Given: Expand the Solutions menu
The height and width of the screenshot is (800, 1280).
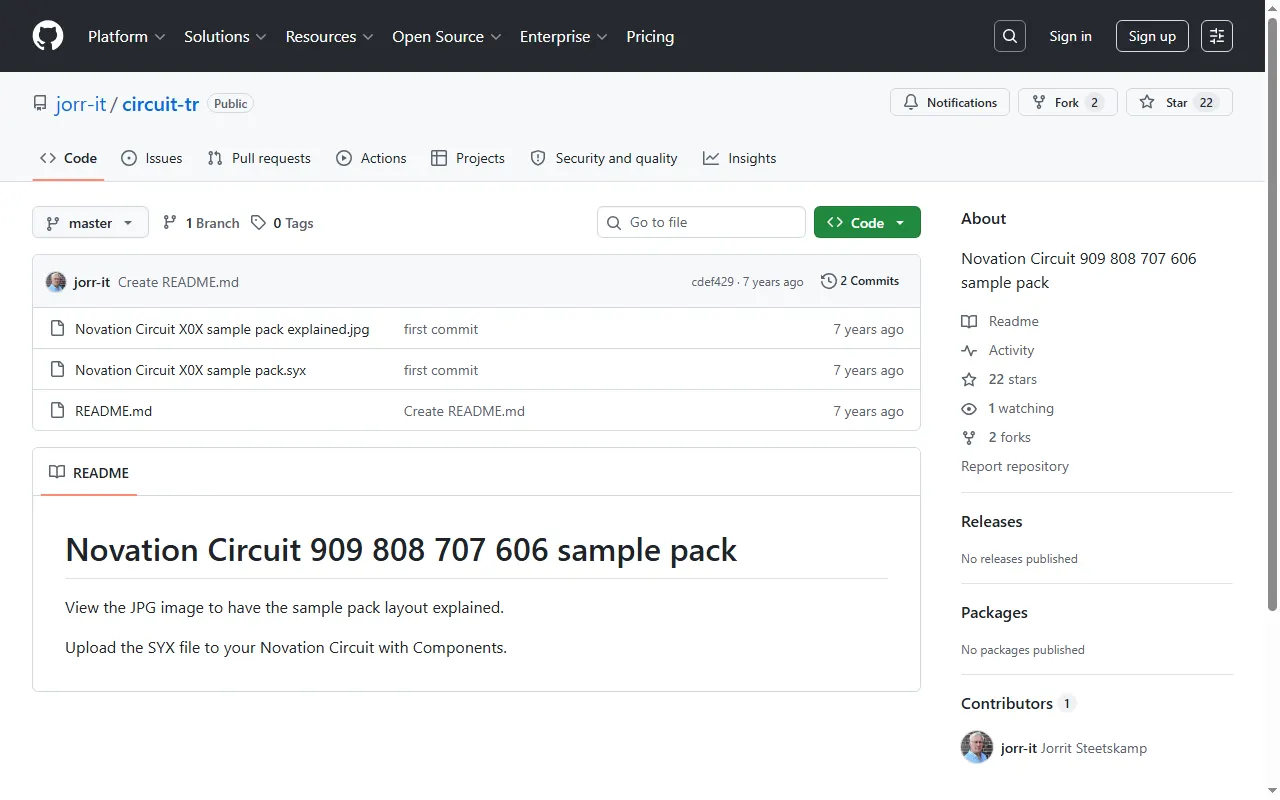Looking at the screenshot, I should [x=225, y=36].
